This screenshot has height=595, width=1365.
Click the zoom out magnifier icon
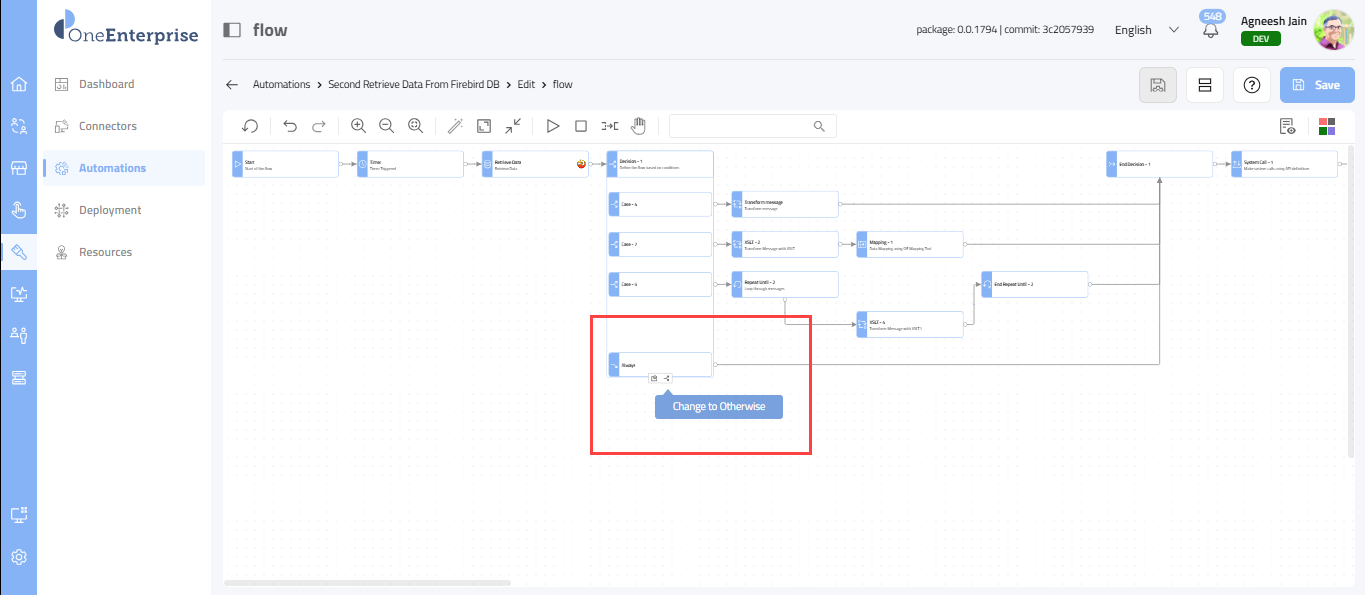coord(386,126)
